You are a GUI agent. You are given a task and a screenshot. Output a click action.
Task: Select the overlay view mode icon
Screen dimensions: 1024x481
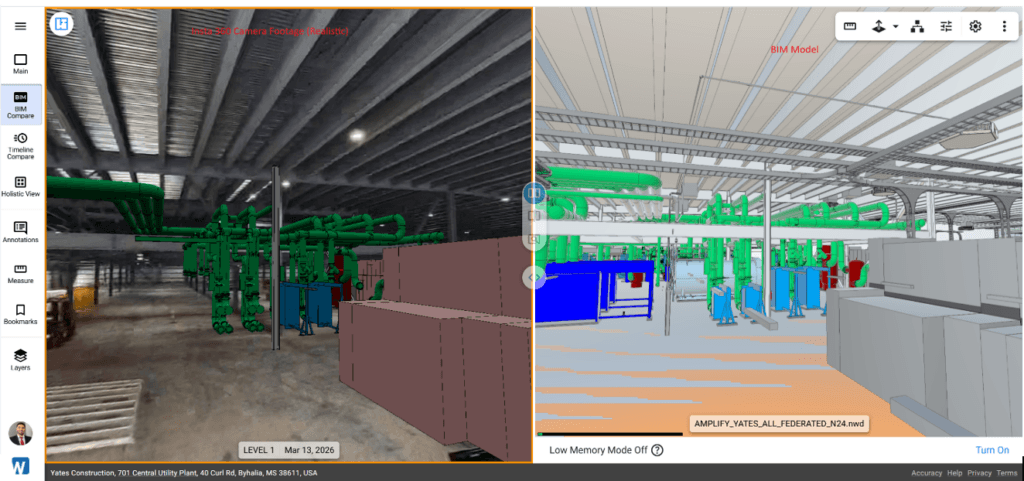tap(534, 217)
